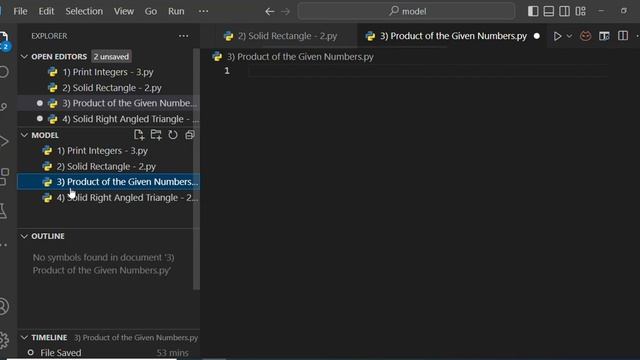Screen dimensions: 640x360
Task: Collapse the OUTLINE section
Action: point(24,236)
